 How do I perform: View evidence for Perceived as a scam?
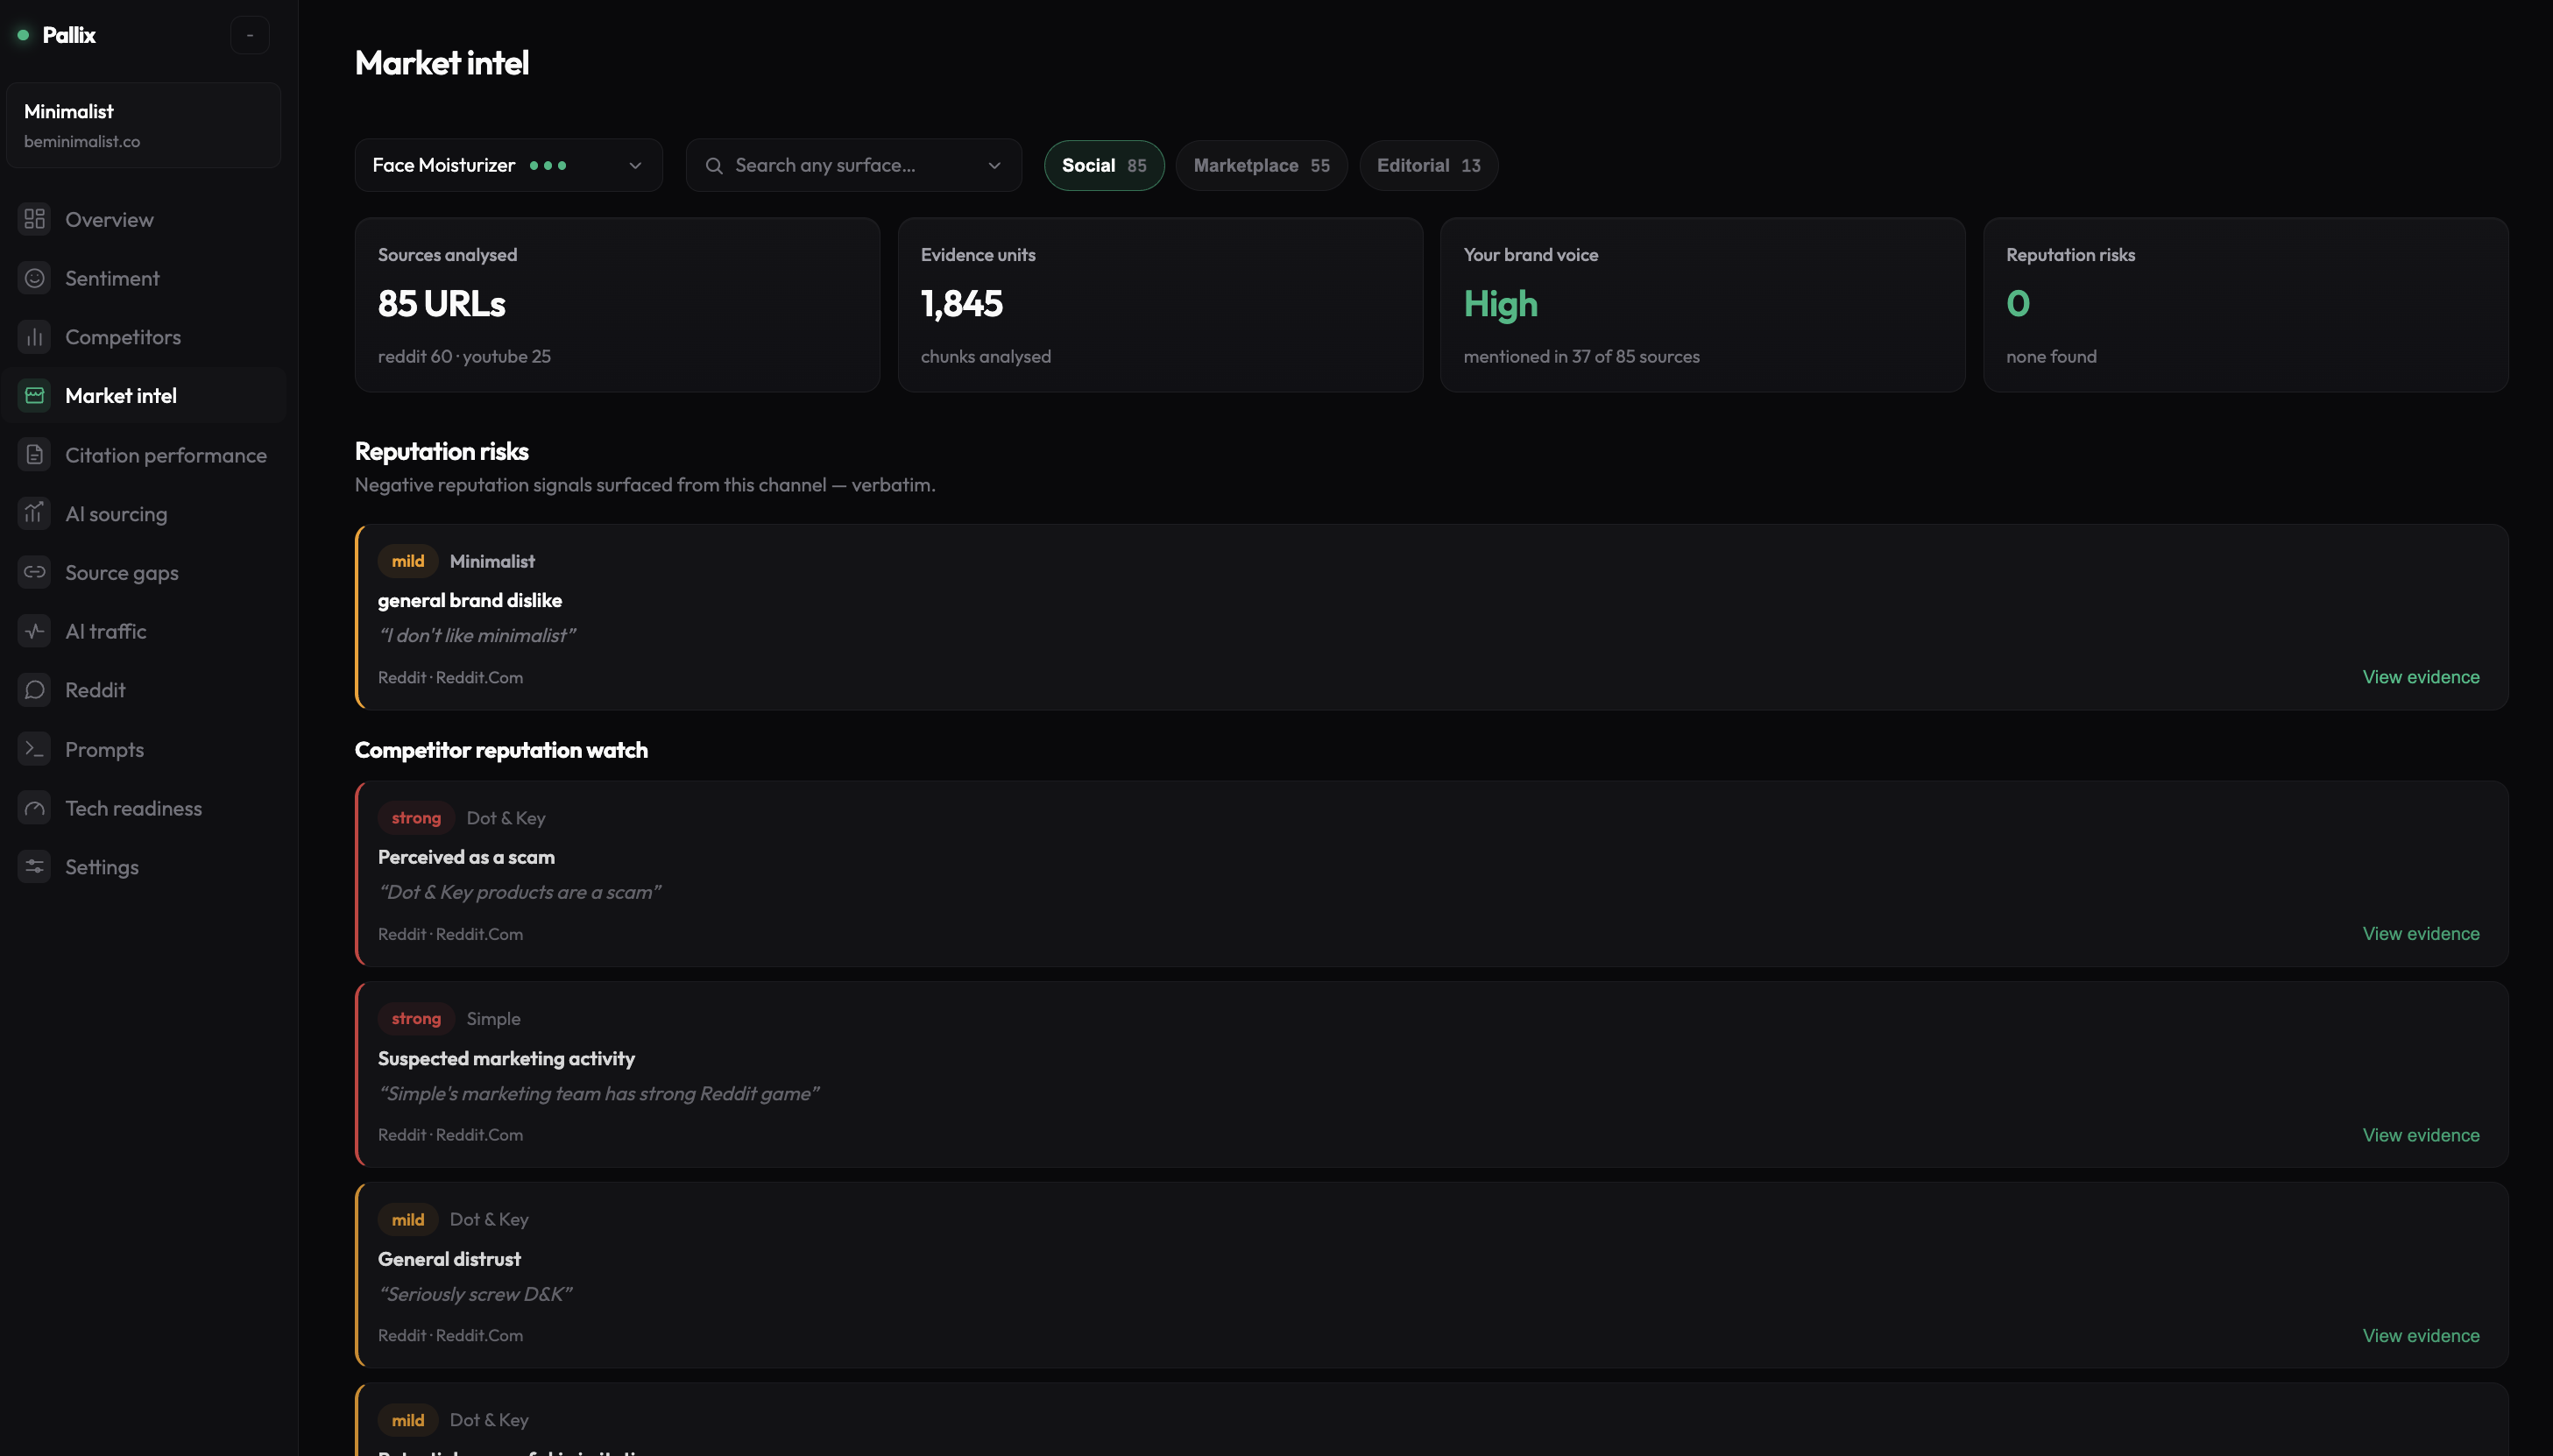pyautogui.click(x=2420, y=933)
